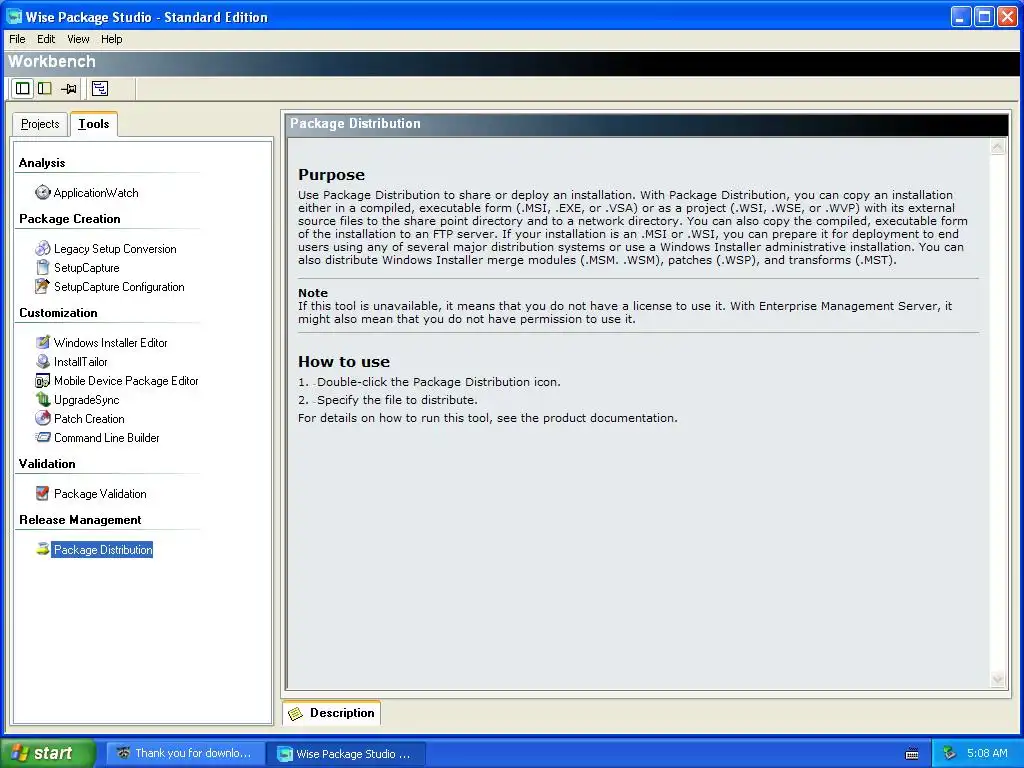Click the Note heading in description
This screenshot has height=768, width=1024.
click(x=313, y=293)
